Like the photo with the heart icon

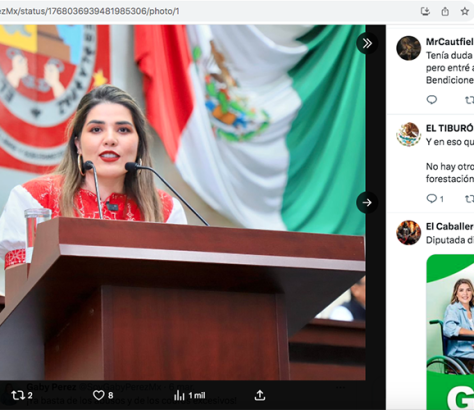98,395
